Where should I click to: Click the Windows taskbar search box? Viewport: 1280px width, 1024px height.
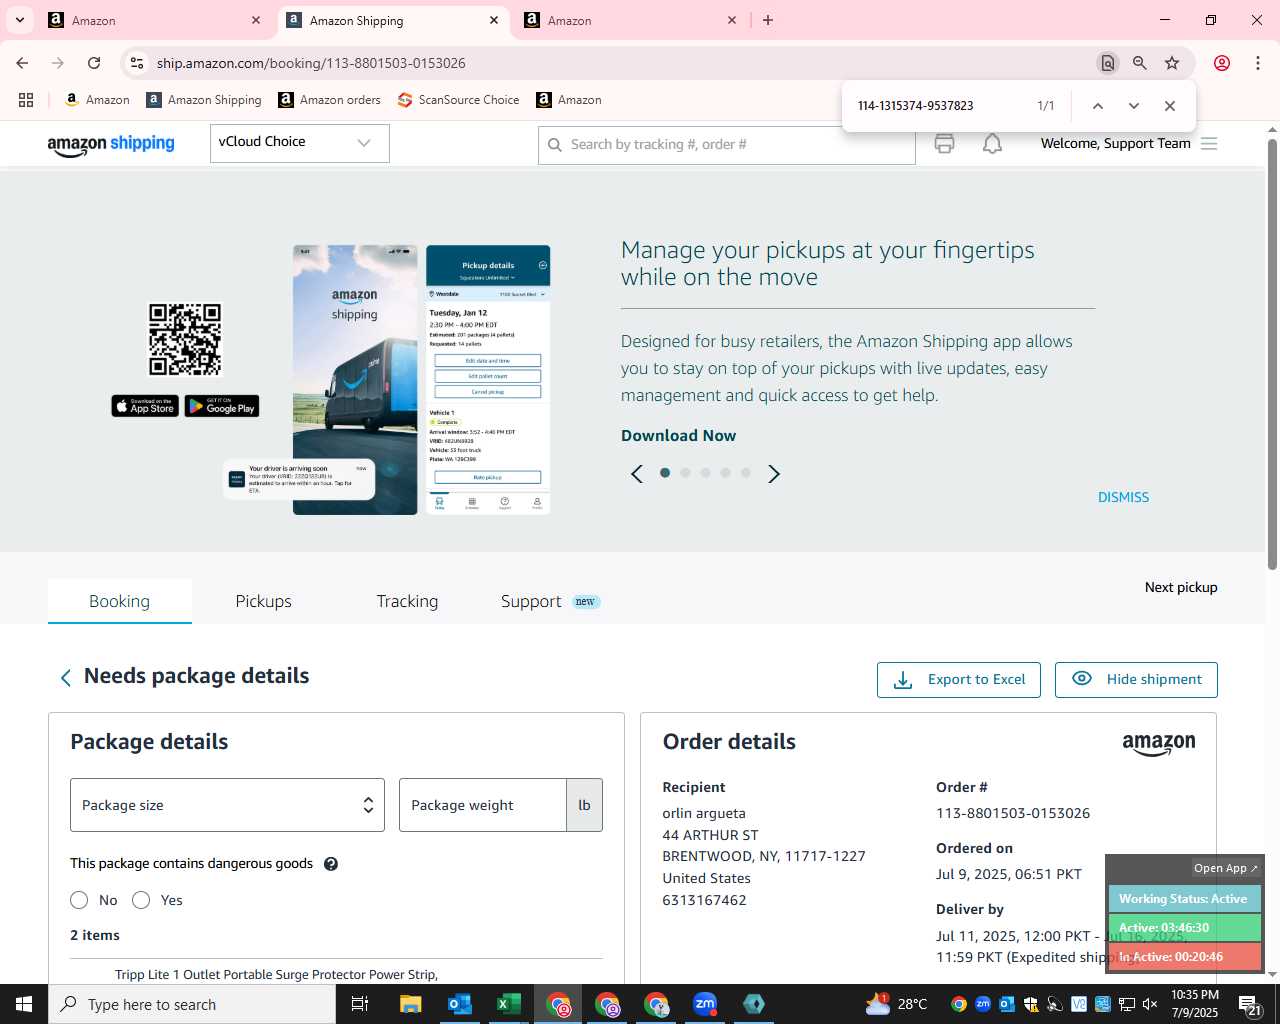(x=192, y=1004)
